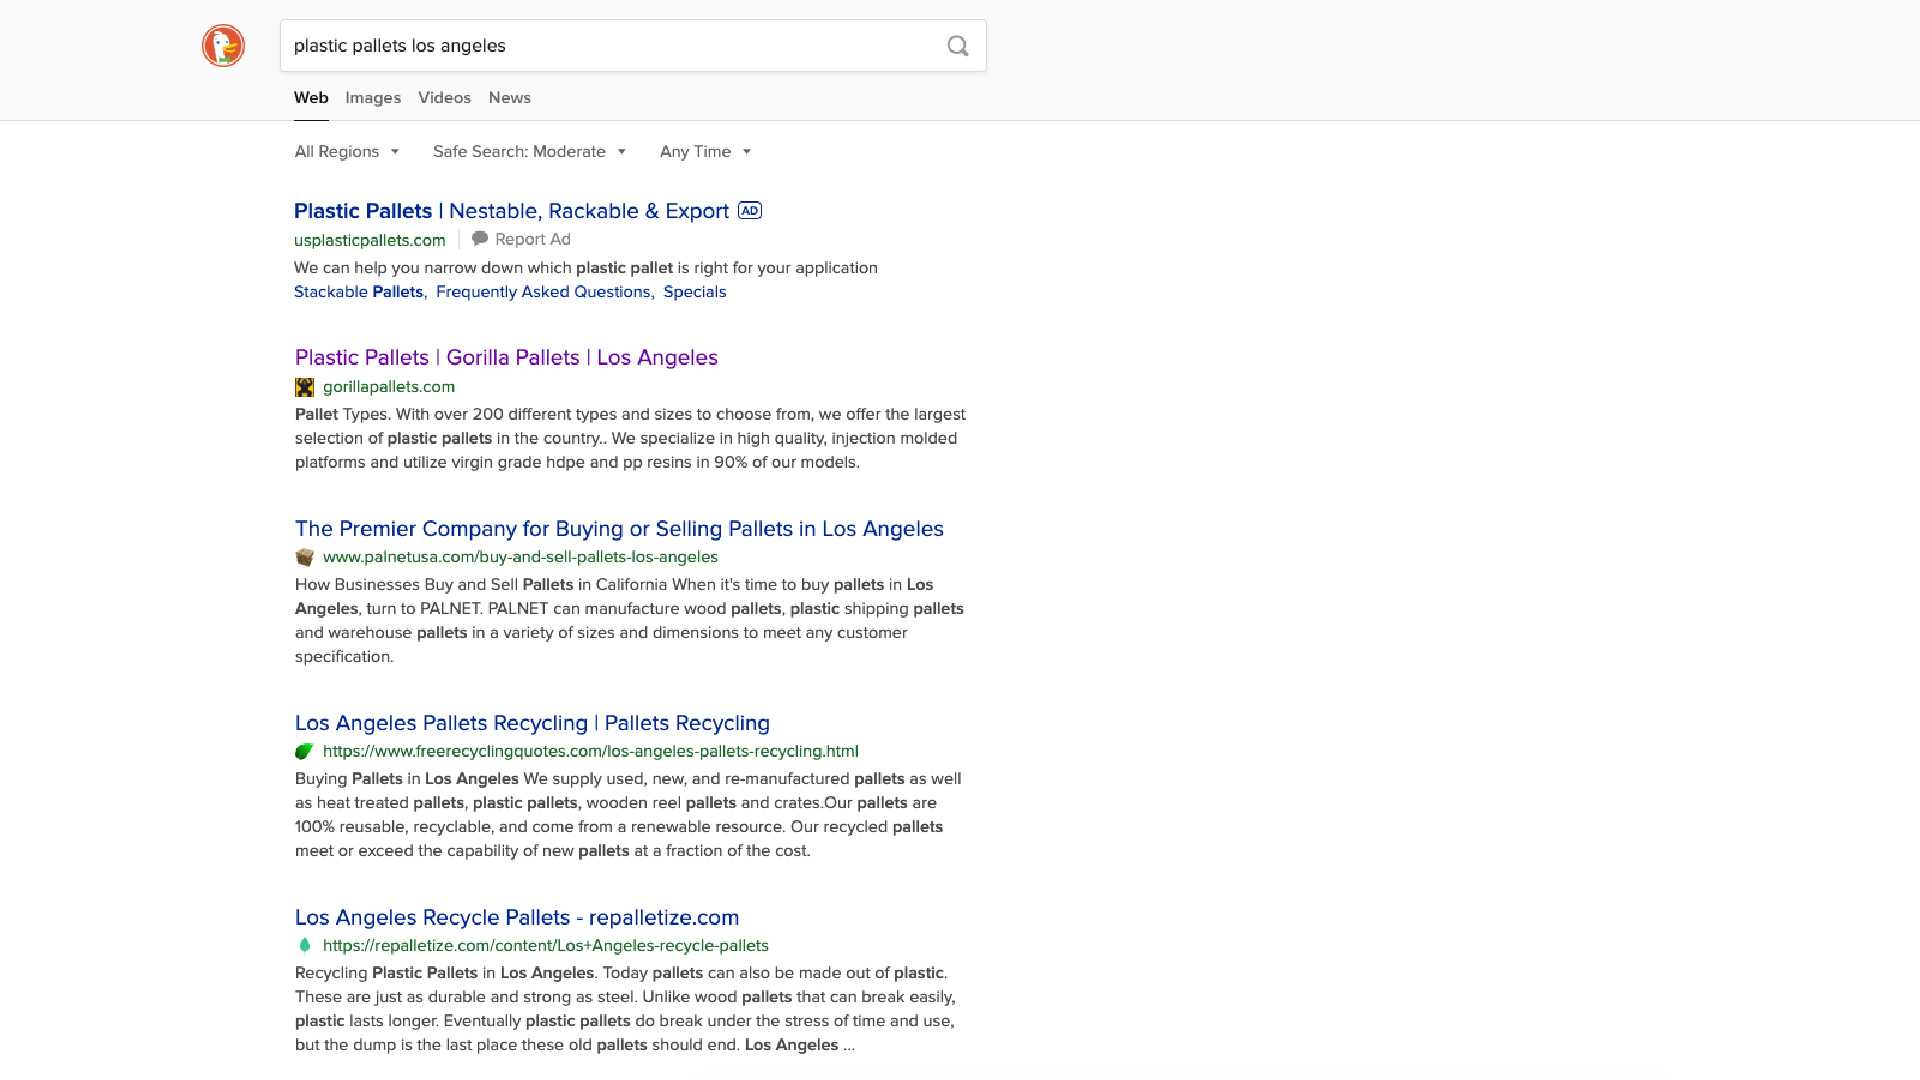1920x1080 pixels.
Task: Open the Any Time filter dropdown
Action: [x=705, y=152]
